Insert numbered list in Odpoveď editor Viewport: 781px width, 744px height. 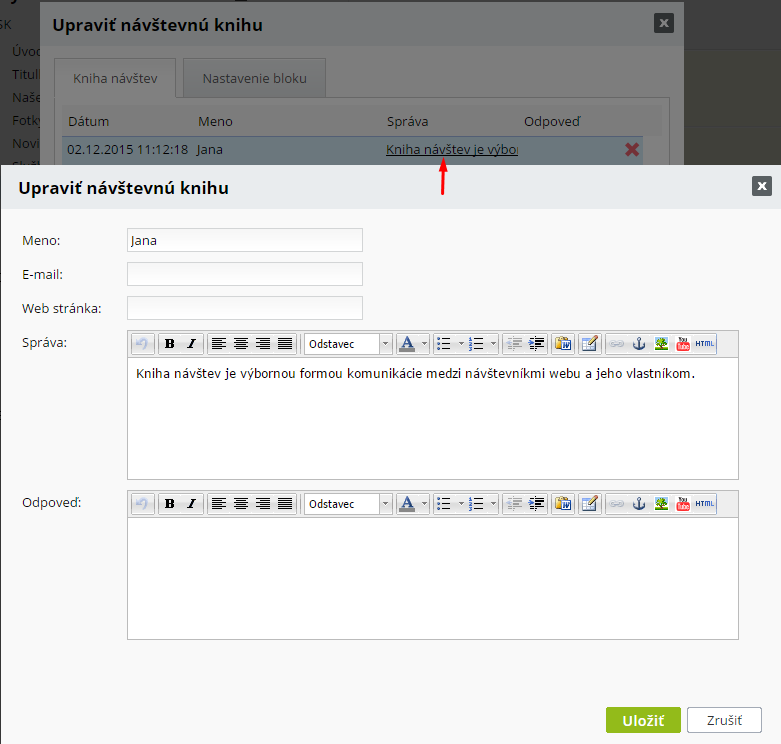pyautogui.click(x=477, y=504)
